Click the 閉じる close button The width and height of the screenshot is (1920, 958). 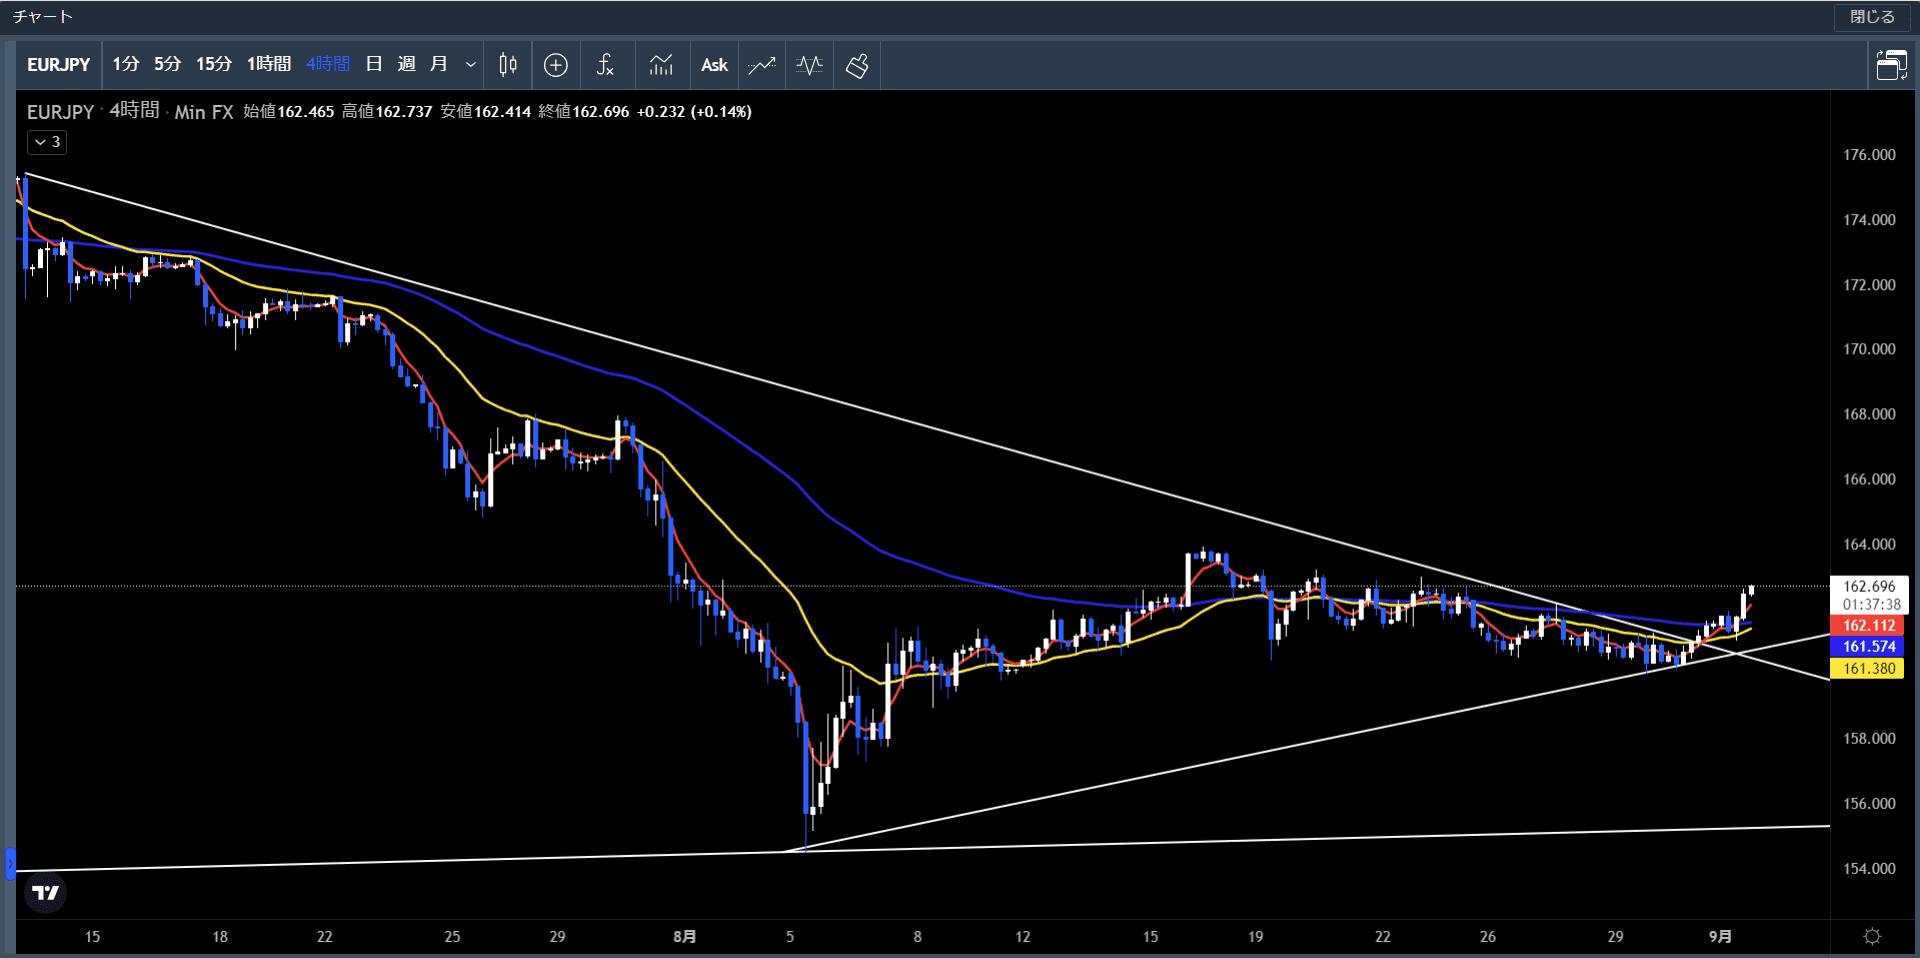point(1872,17)
